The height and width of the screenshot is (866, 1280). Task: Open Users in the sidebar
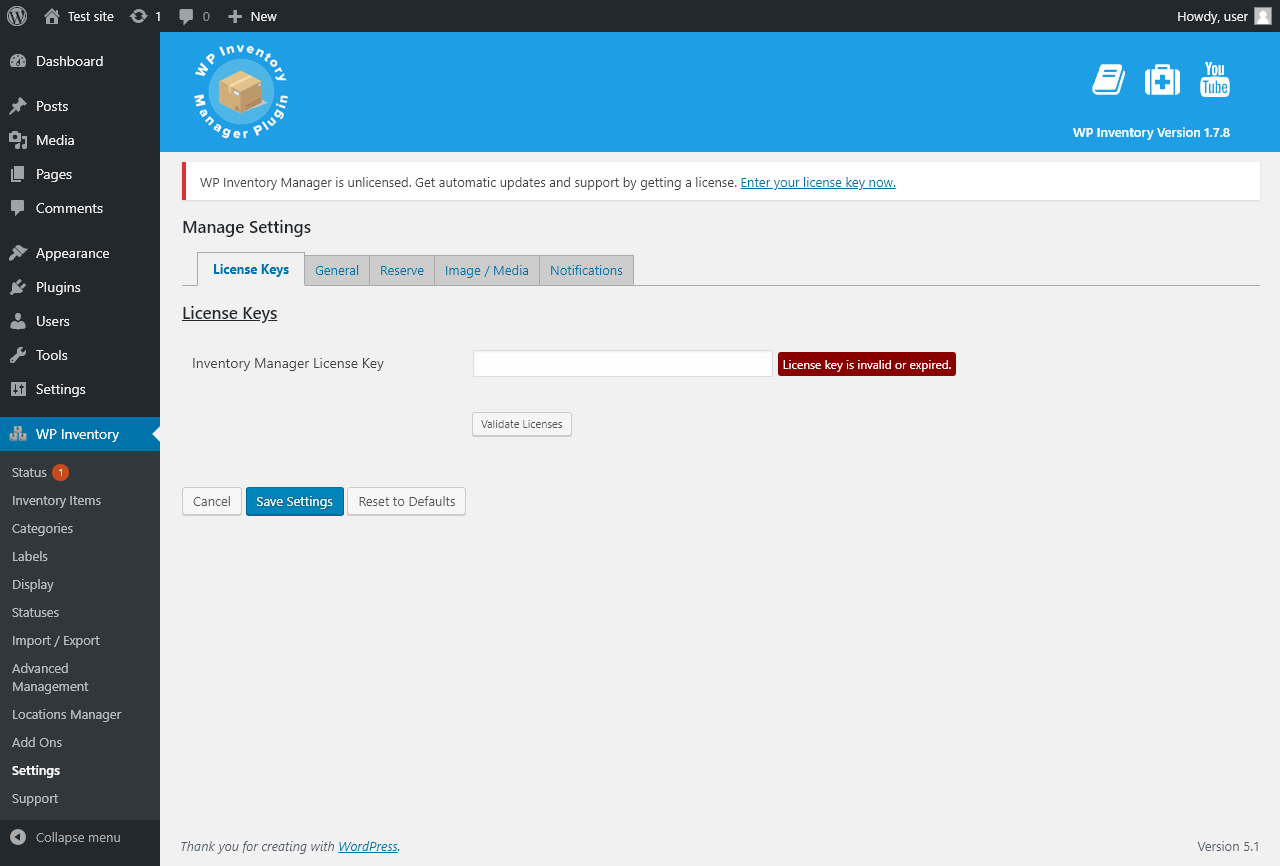(x=80, y=321)
